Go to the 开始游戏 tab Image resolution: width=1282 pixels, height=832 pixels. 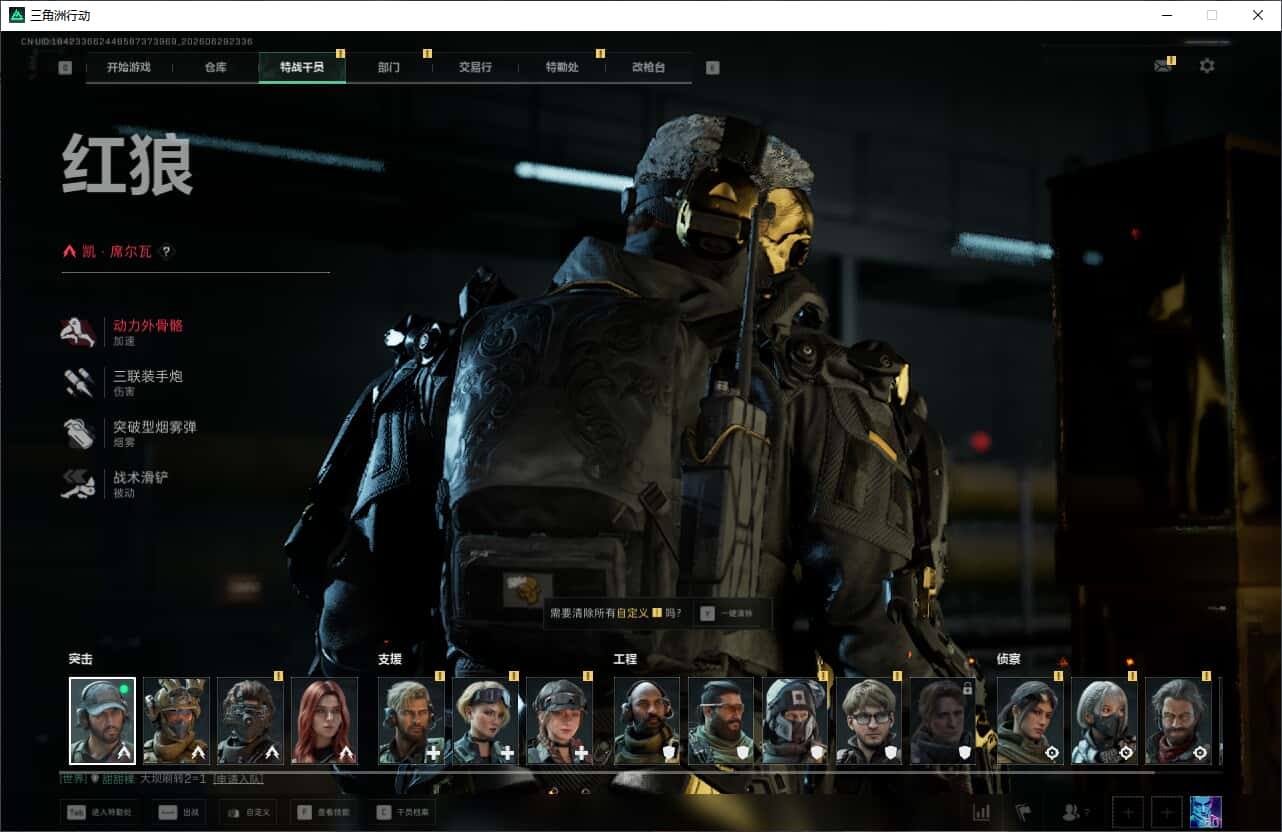(129, 68)
